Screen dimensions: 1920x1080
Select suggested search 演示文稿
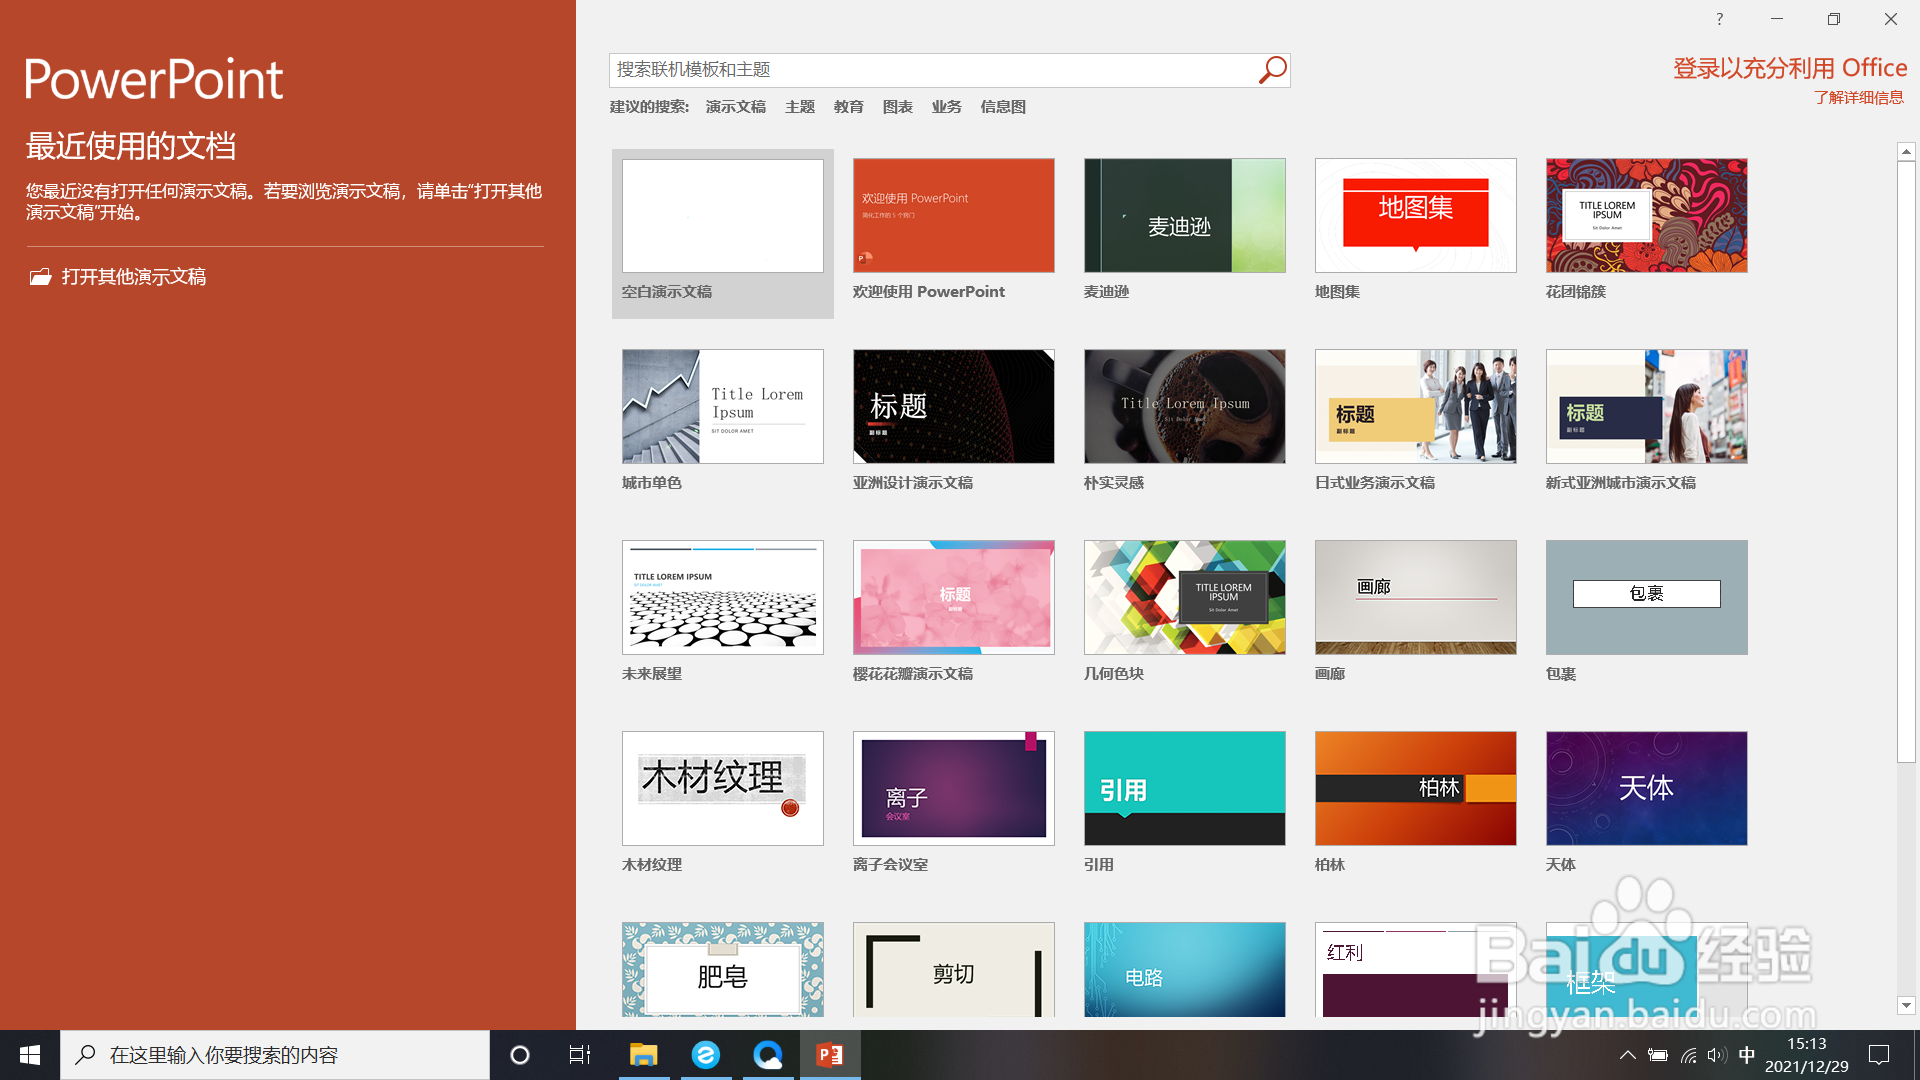(736, 107)
